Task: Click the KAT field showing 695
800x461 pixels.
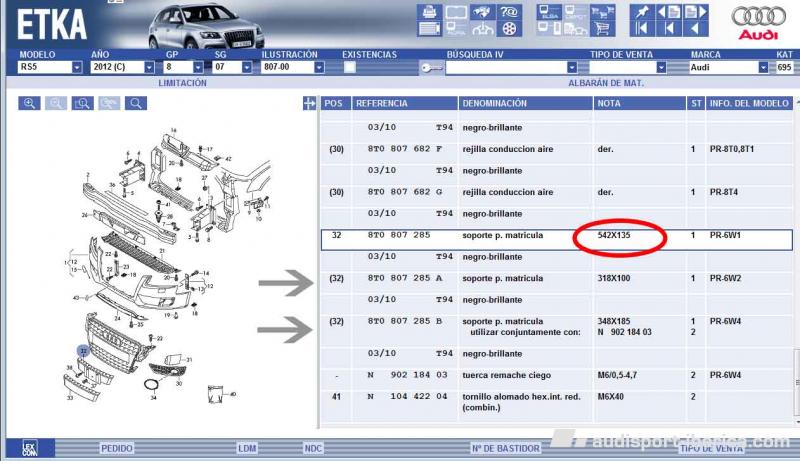Action: pyautogui.click(x=785, y=67)
